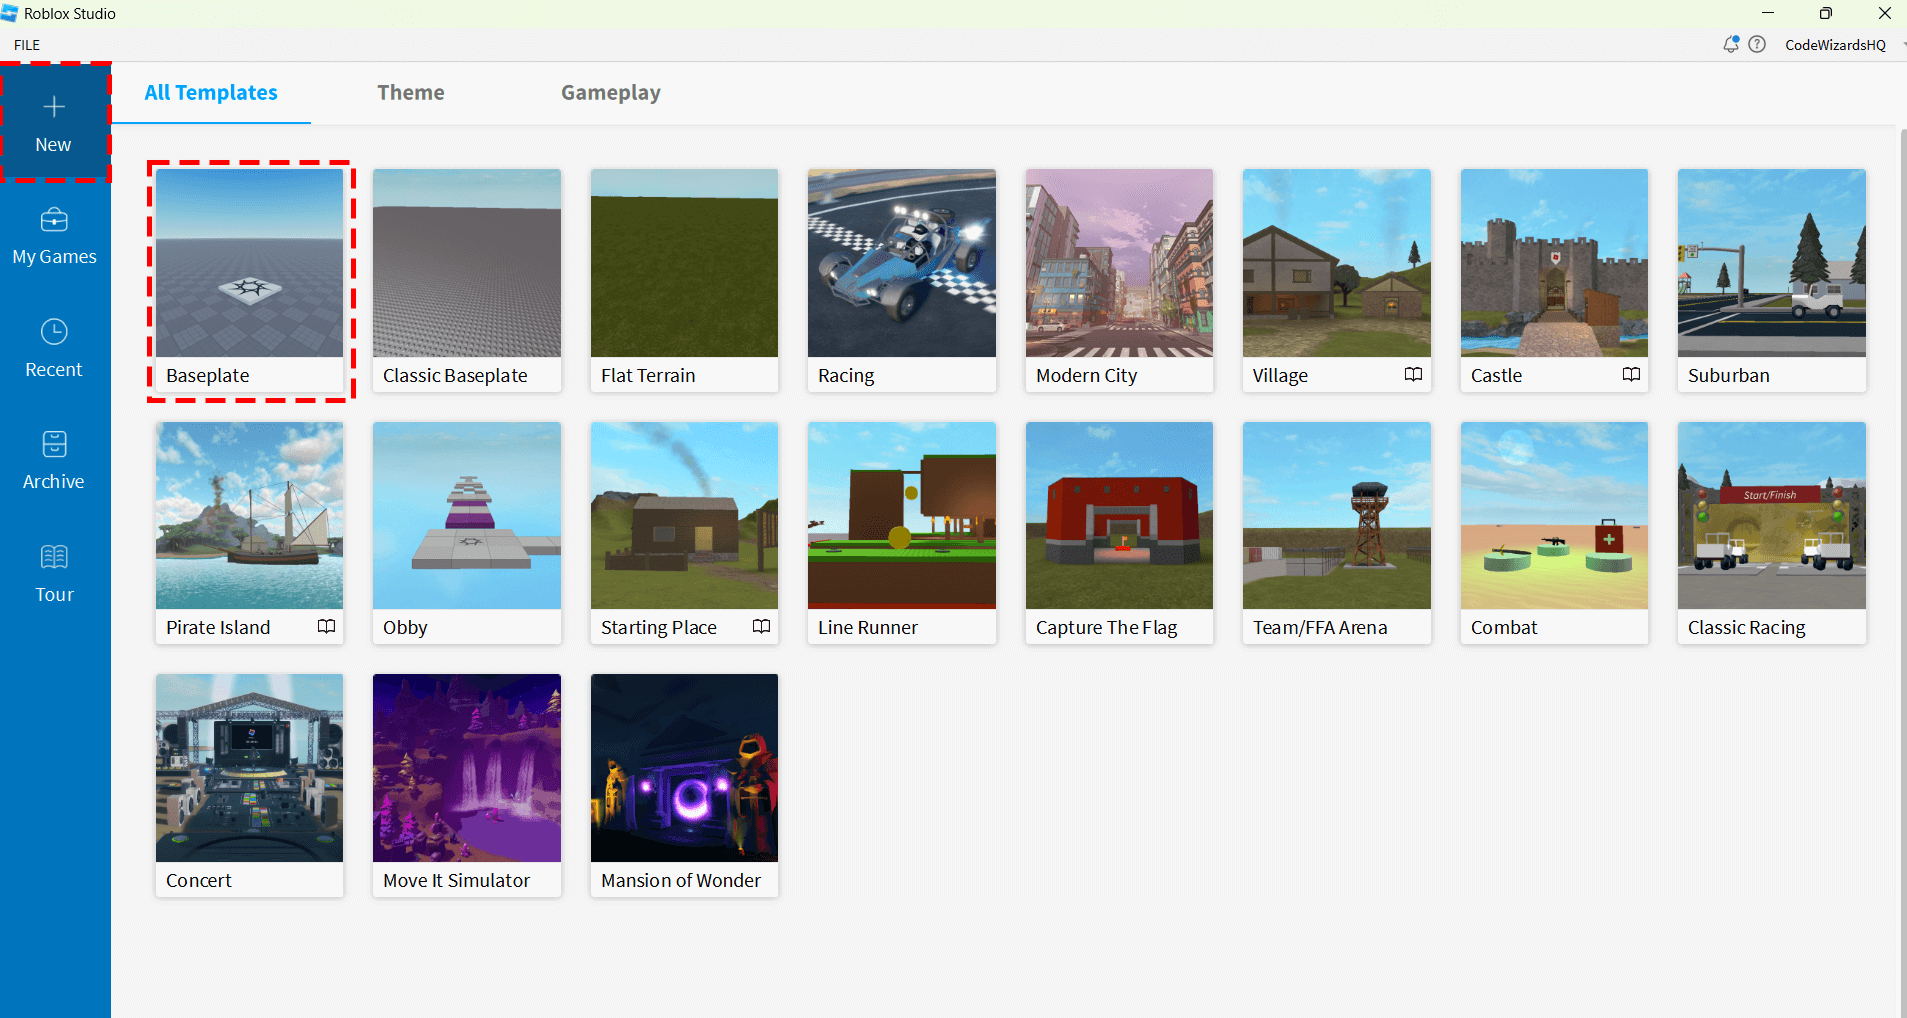The width and height of the screenshot is (1907, 1018).
Task: Open My Games from the sidebar
Action: coord(54,234)
